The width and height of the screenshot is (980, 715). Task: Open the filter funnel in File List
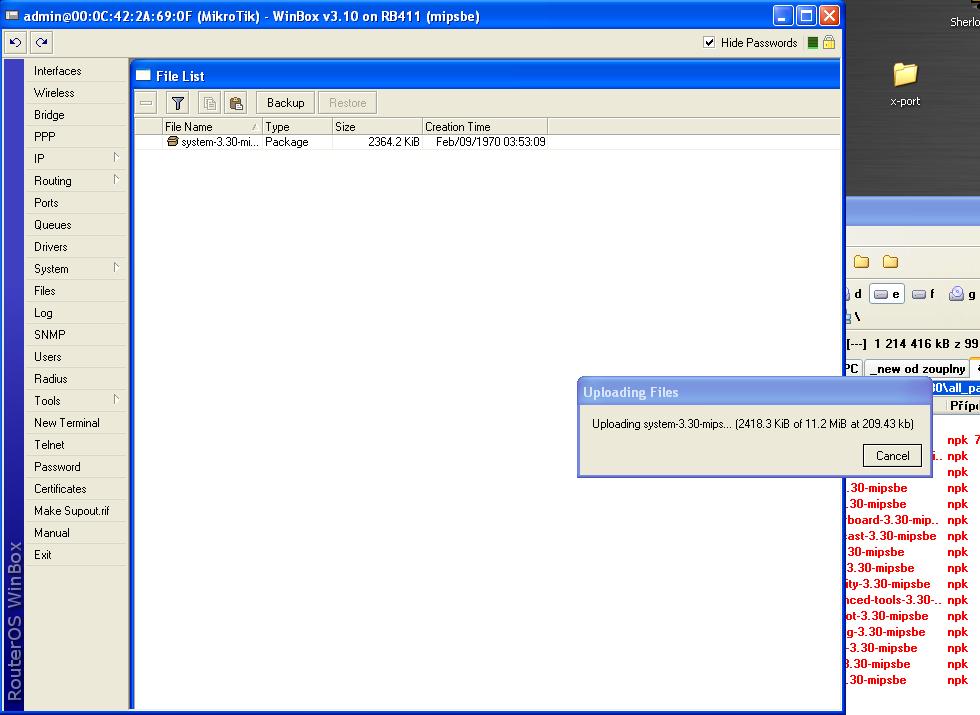(x=177, y=103)
